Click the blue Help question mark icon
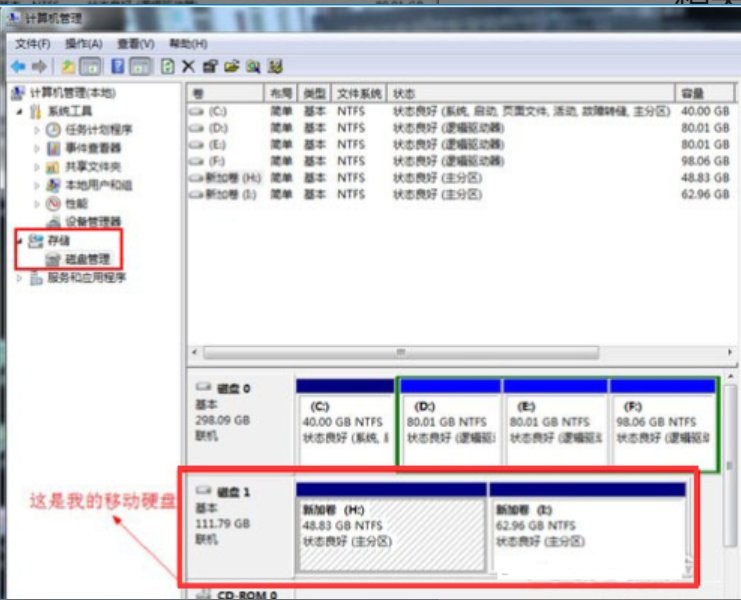The image size is (741, 600). 117,67
